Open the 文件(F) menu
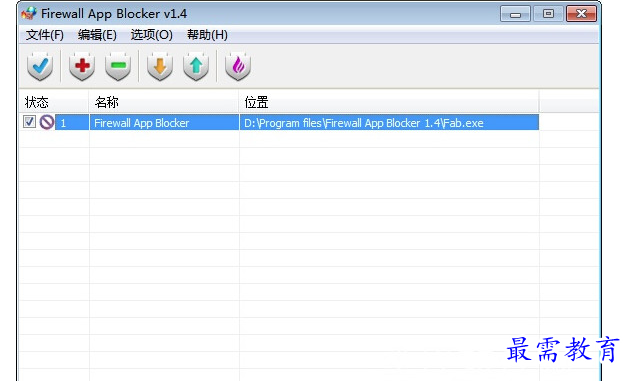 [x=44, y=35]
